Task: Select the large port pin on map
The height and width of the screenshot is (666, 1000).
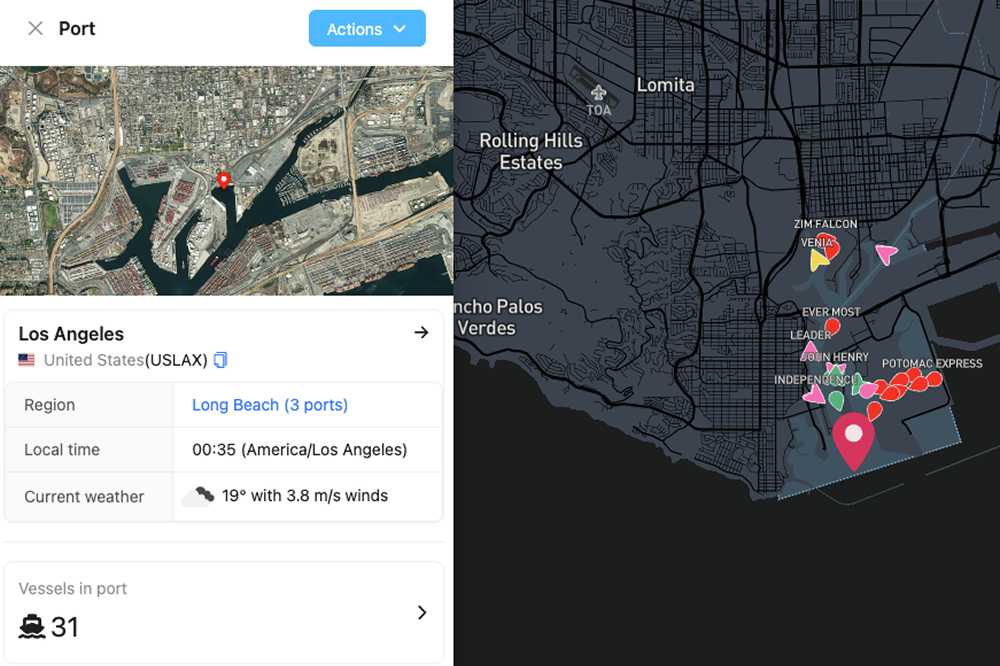Action: point(853,439)
